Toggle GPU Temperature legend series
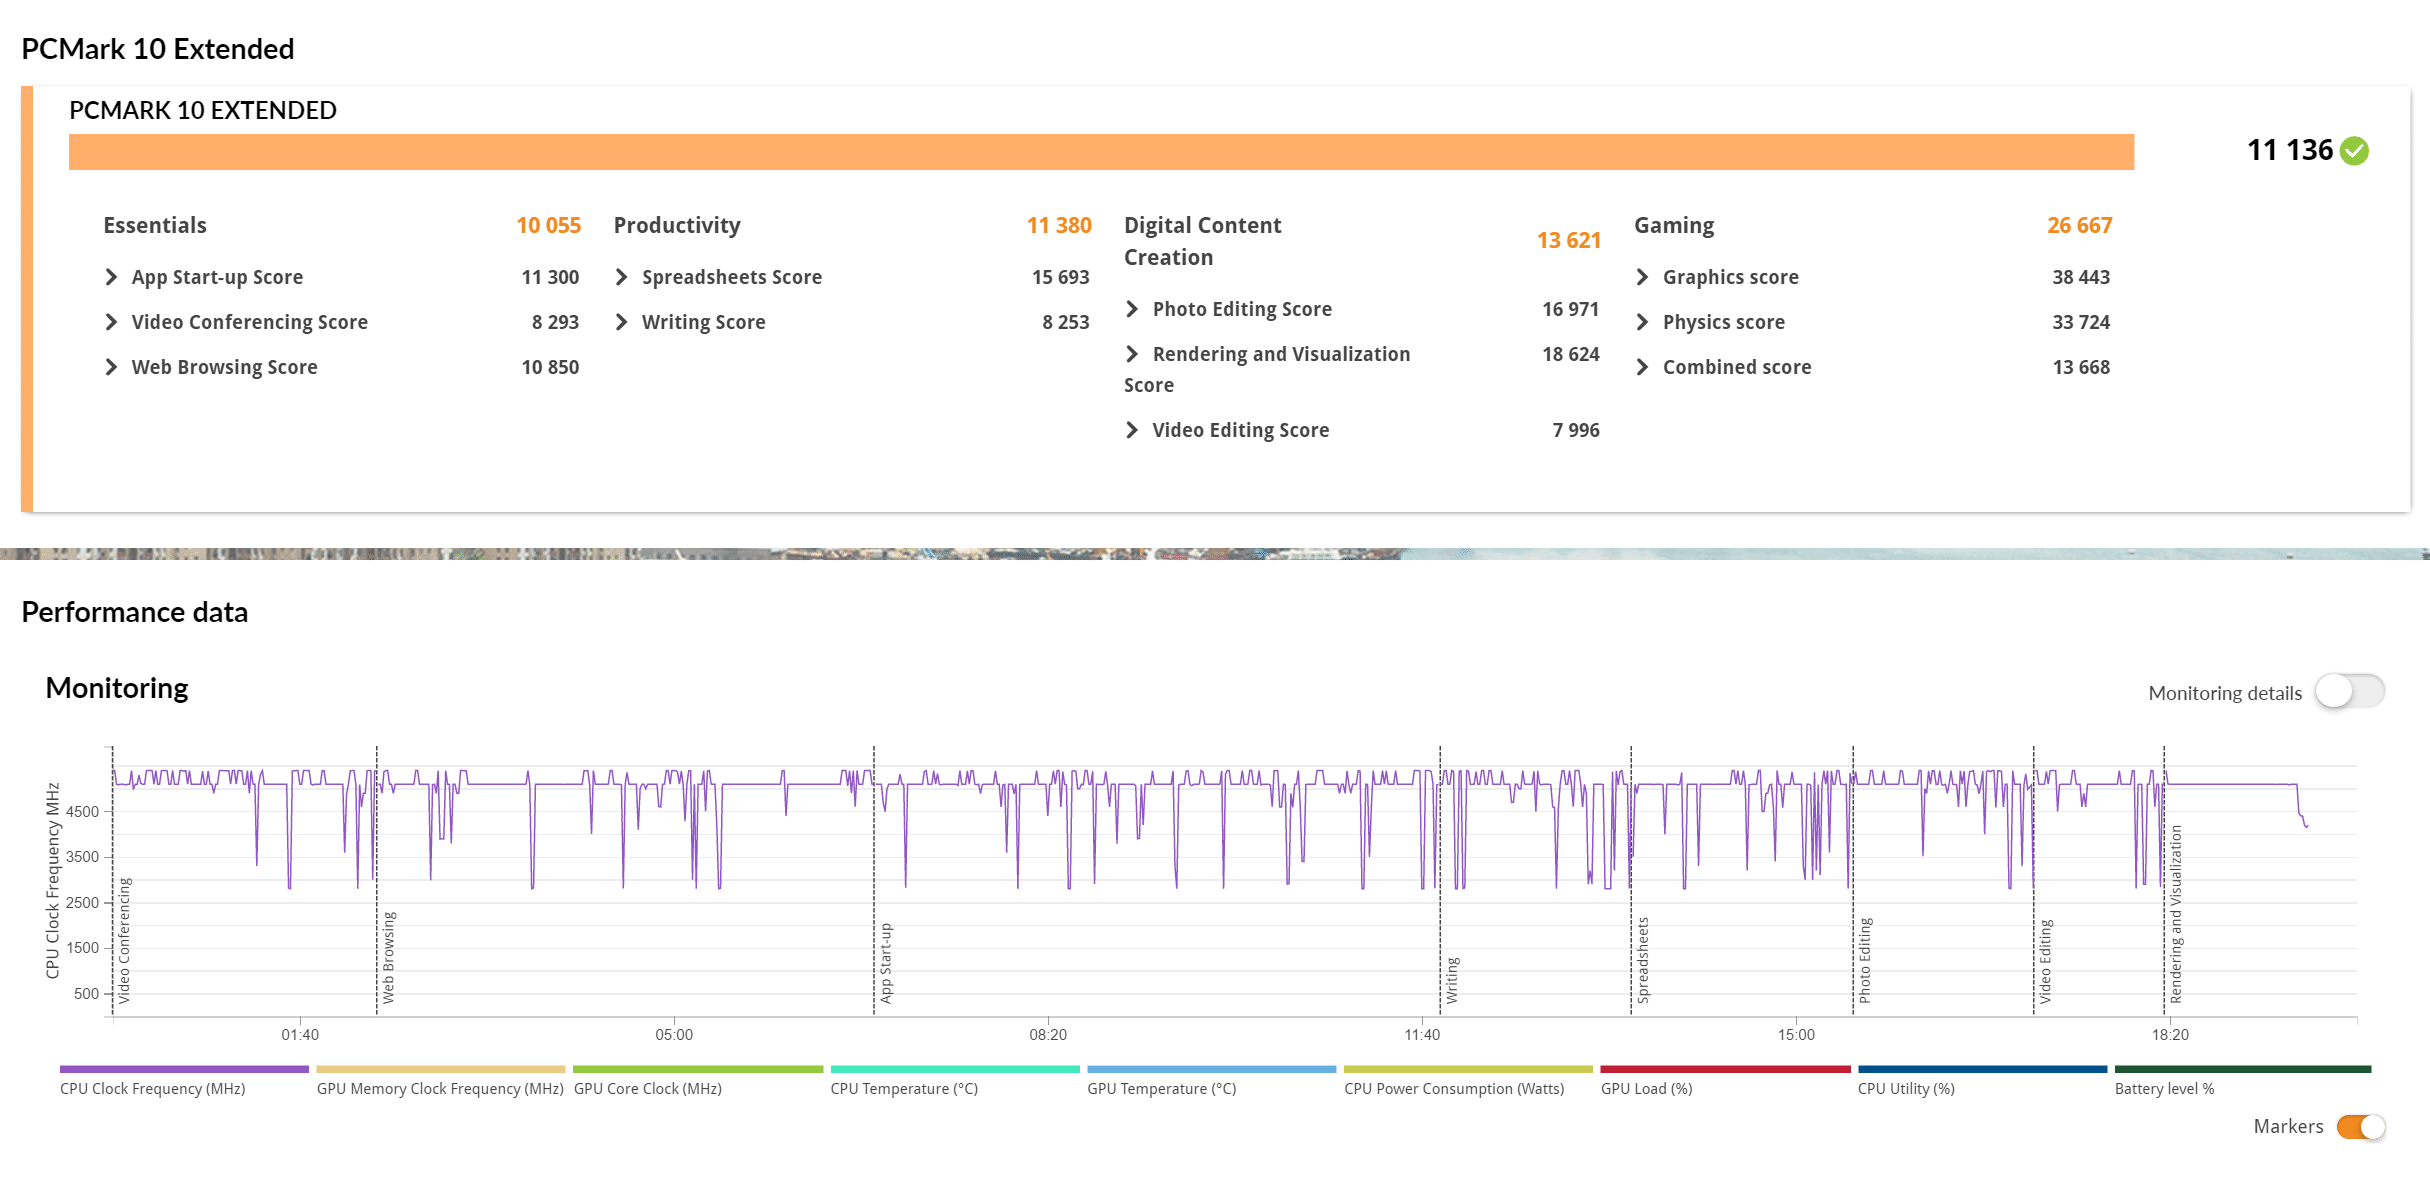This screenshot has width=2430, height=1195. click(1161, 1088)
